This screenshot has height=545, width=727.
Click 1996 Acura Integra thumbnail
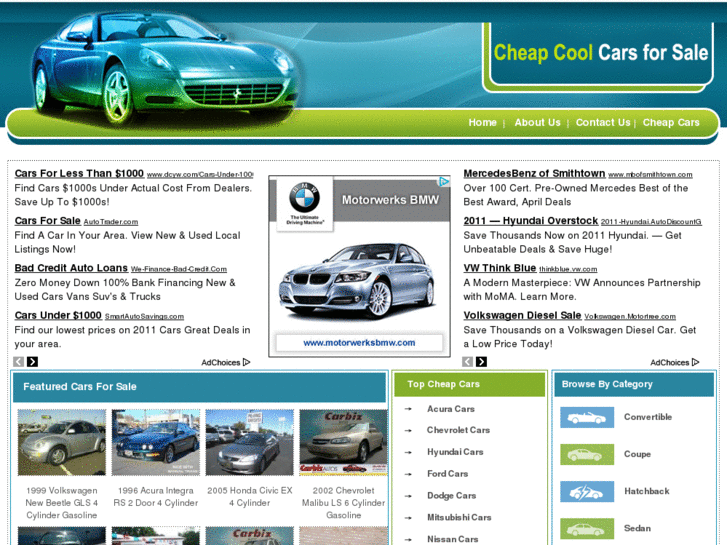[x=156, y=442]
